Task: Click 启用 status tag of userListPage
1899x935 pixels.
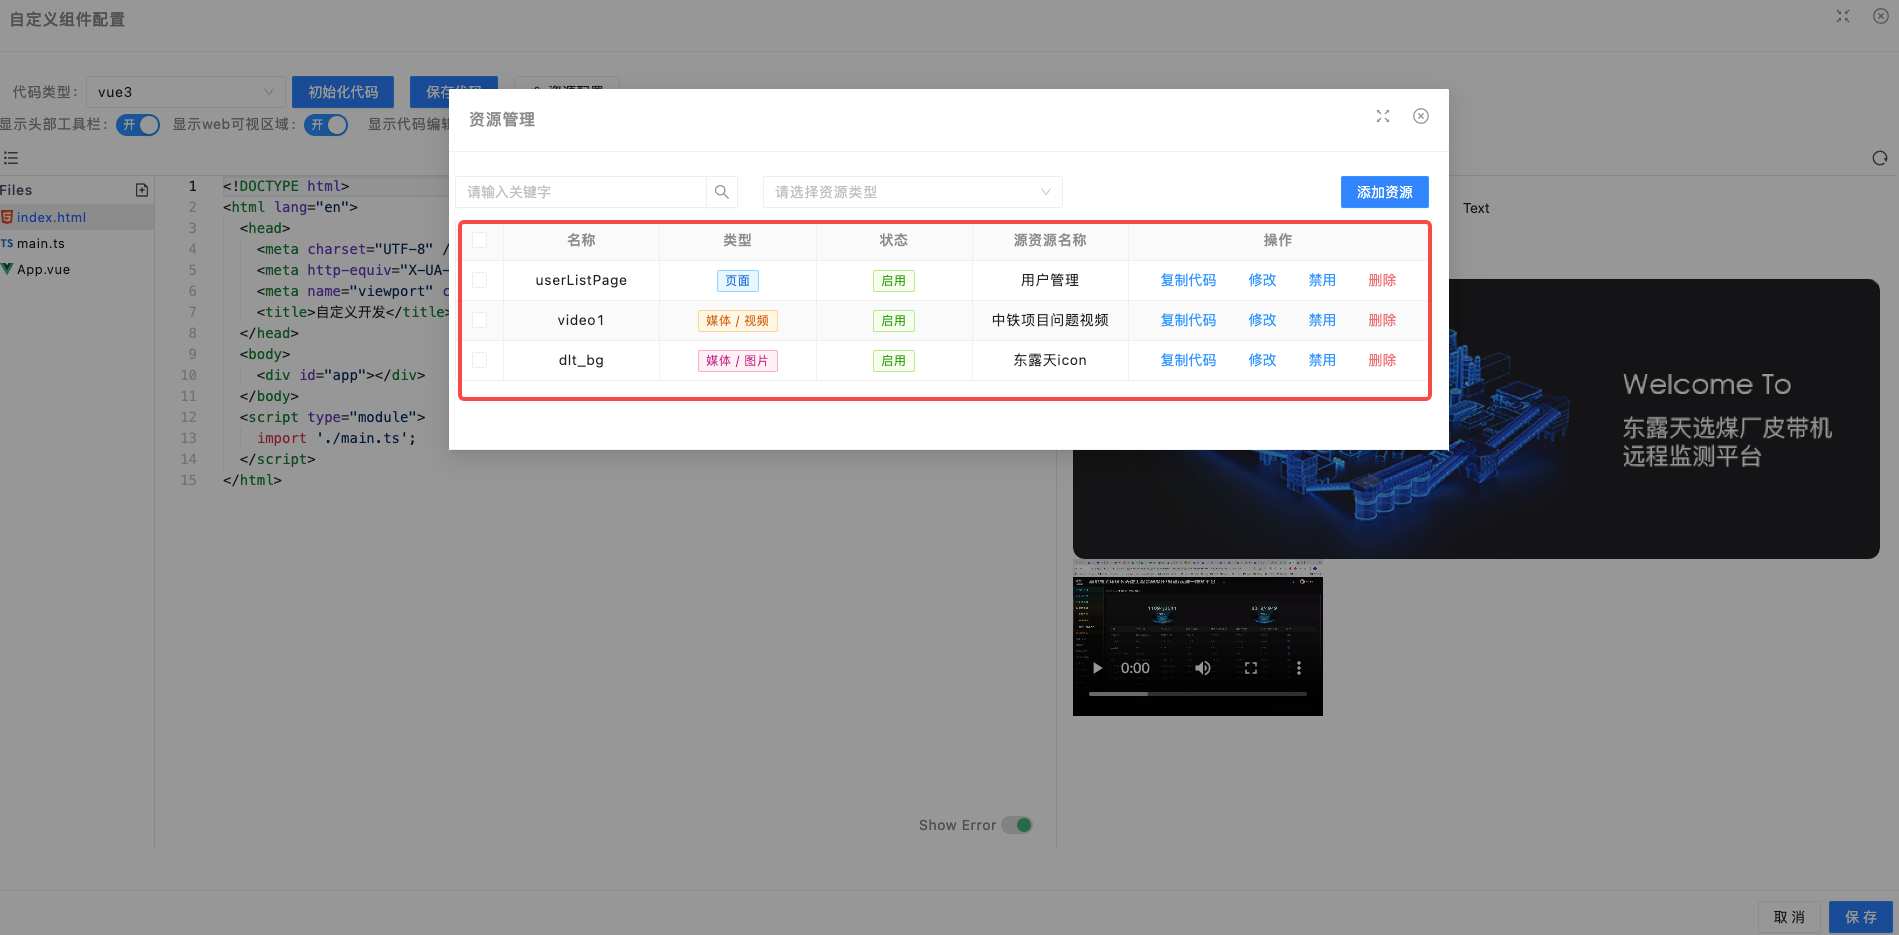Action: click(894, 281)
